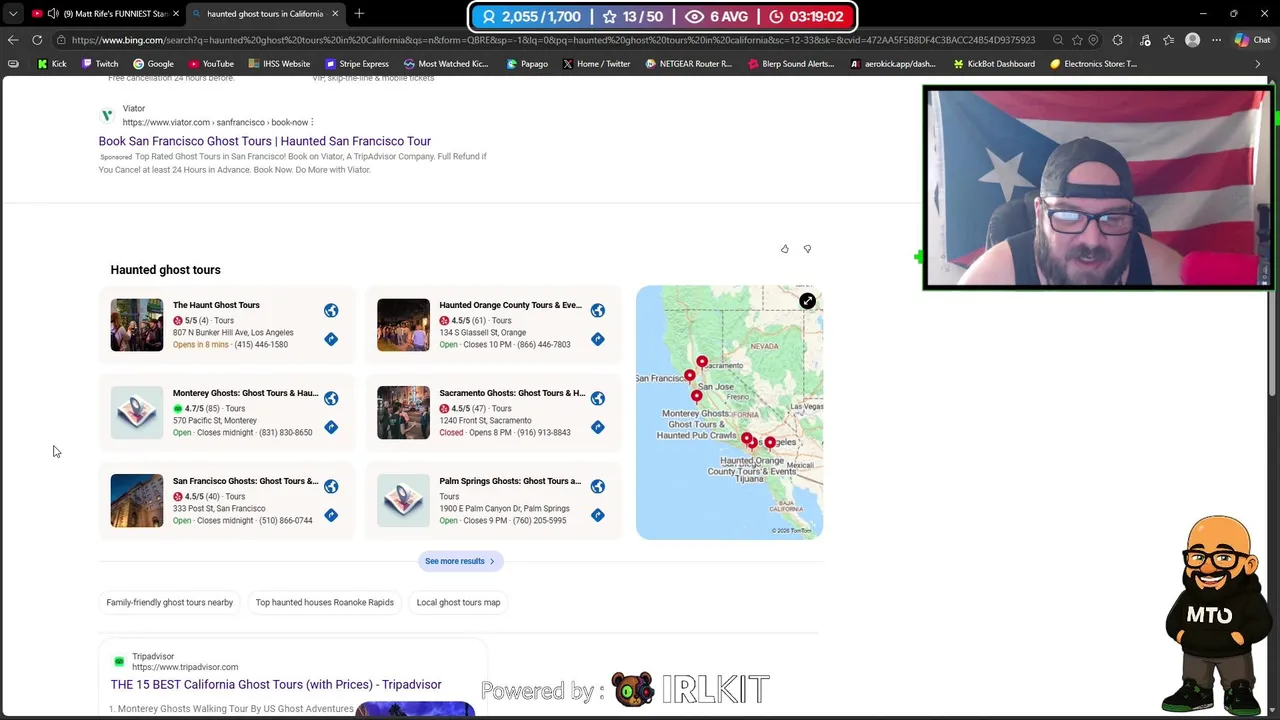The image size is (1280, 720).
Task: Open website for The Haunt Tours
Action: 331,310
